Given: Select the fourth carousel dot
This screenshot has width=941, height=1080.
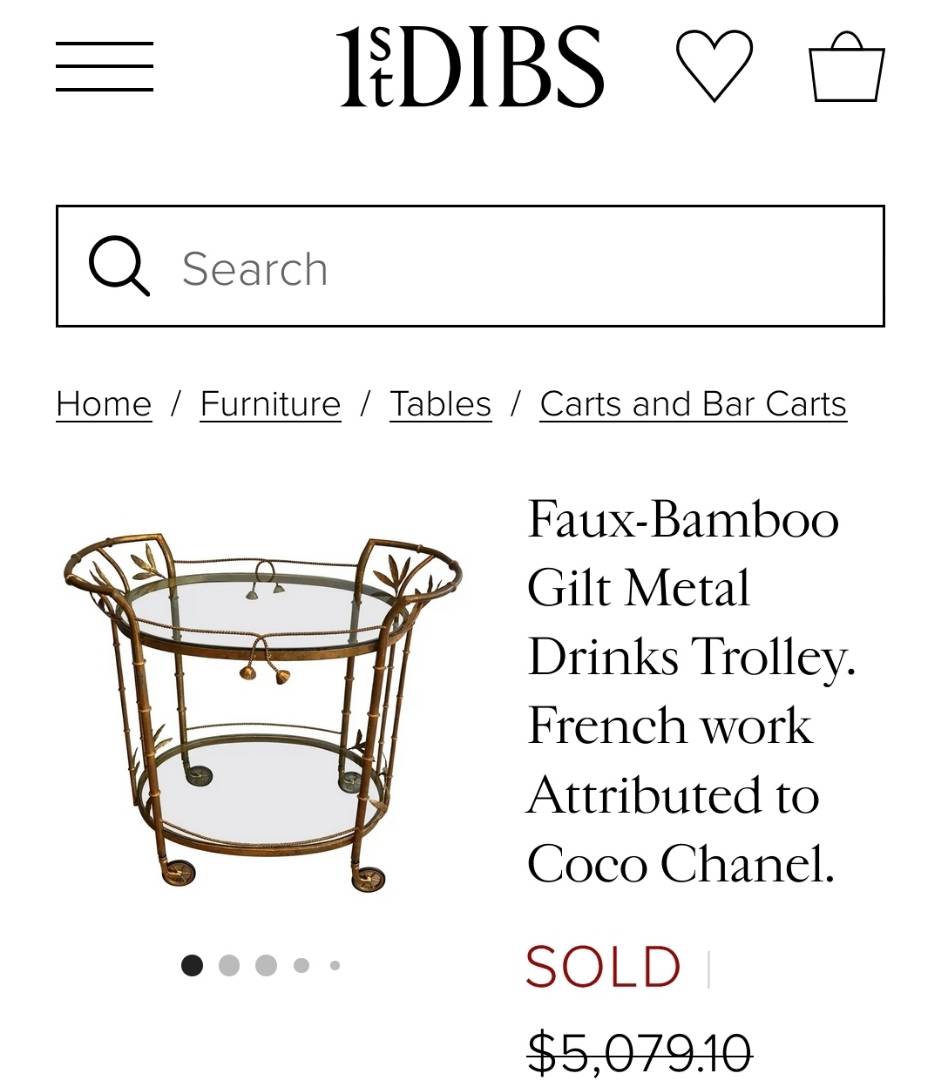Looking at the screenshot, I should (301, 965).
